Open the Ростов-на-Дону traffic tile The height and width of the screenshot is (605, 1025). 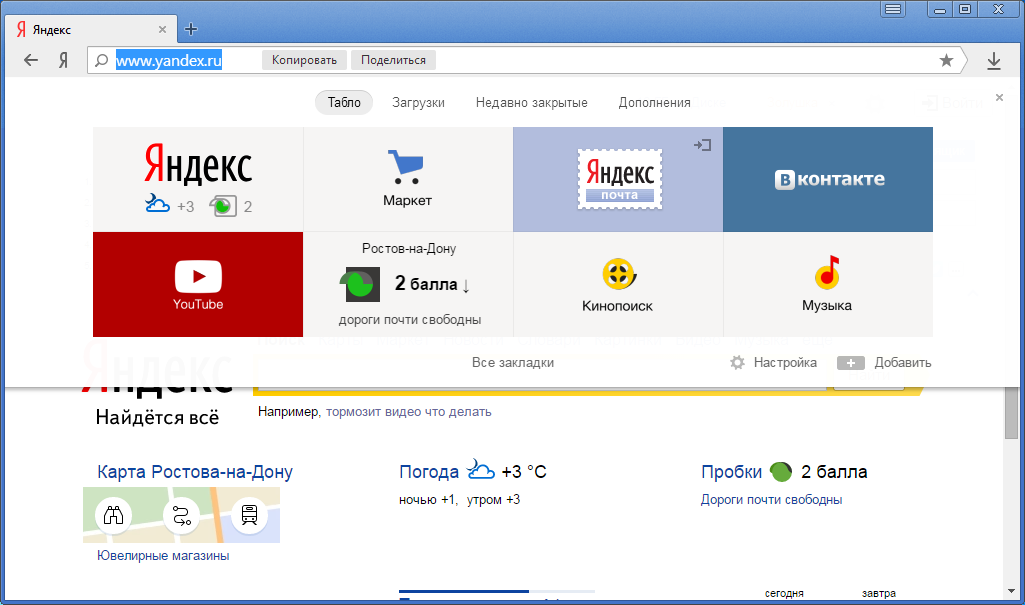point(408,284)
